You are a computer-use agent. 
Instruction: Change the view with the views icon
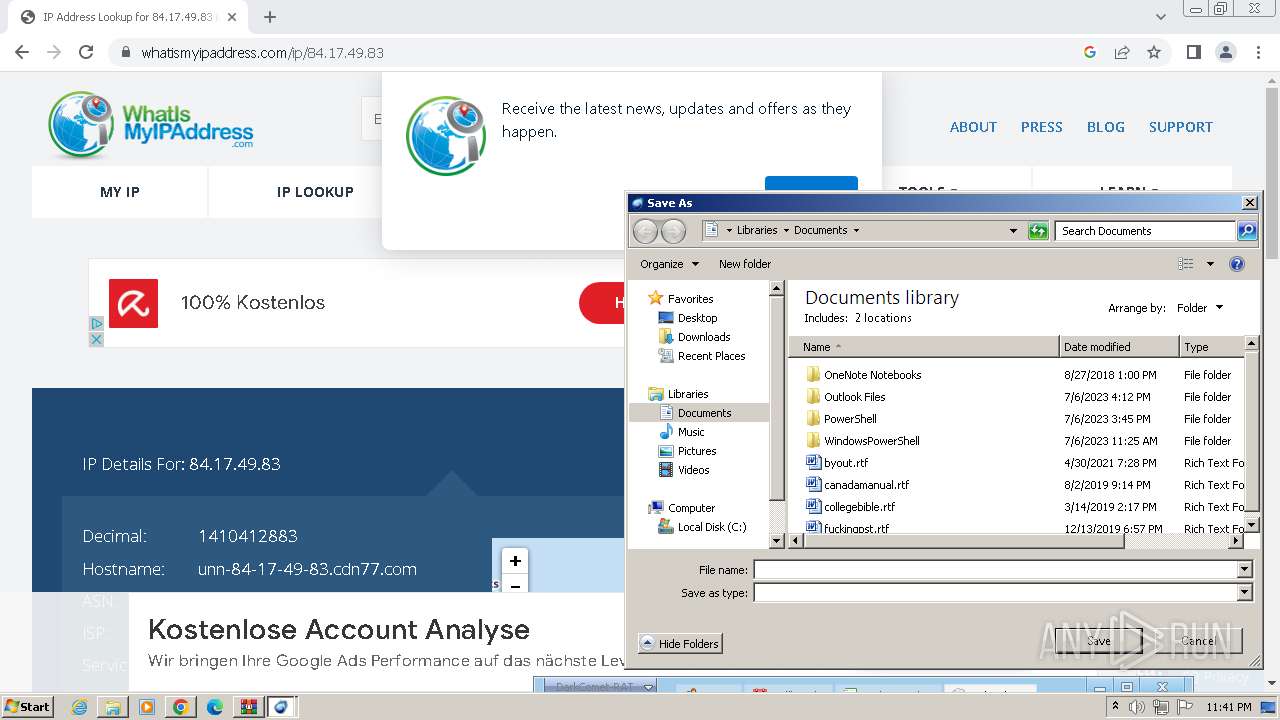click(1186, 264)
